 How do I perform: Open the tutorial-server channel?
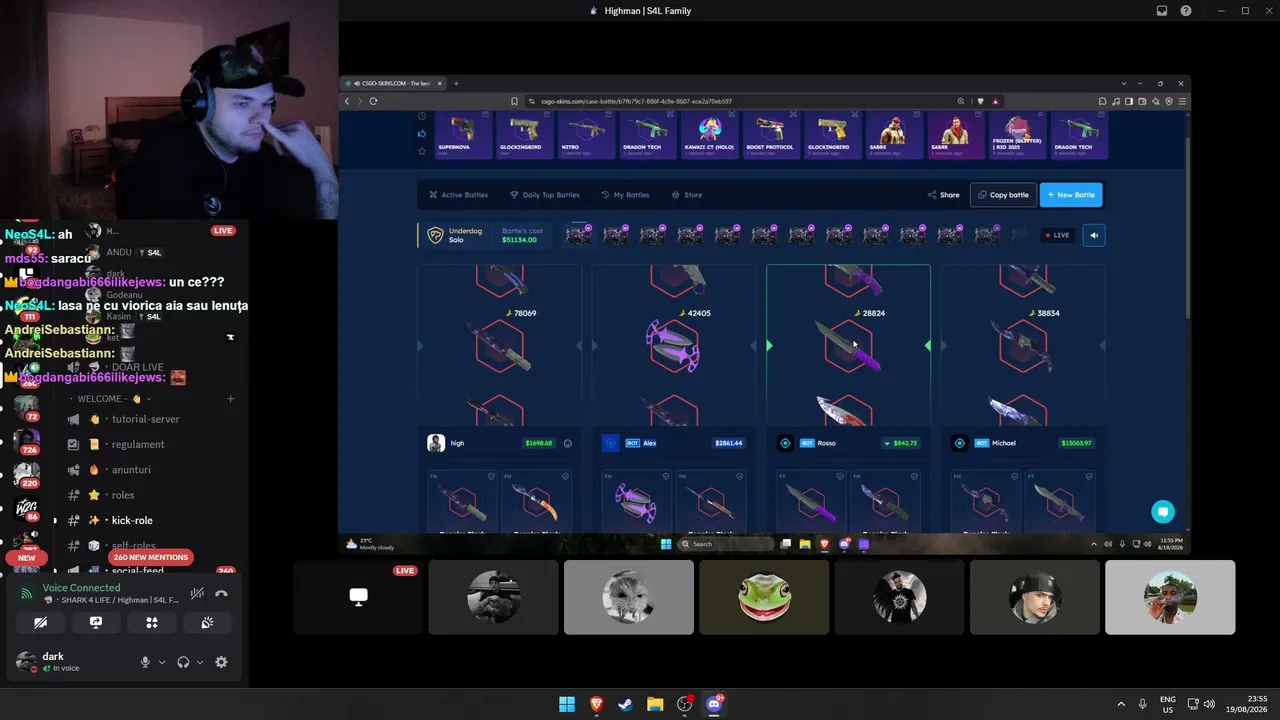(146, 419)
